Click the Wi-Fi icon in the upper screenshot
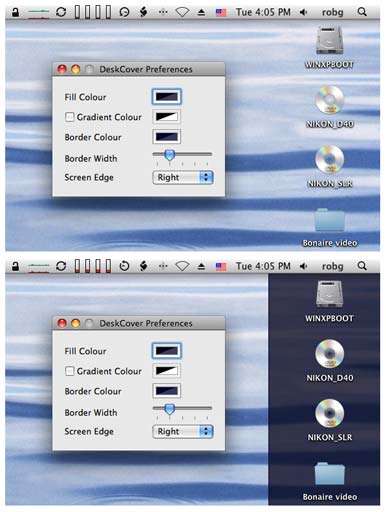 point(182,13)
